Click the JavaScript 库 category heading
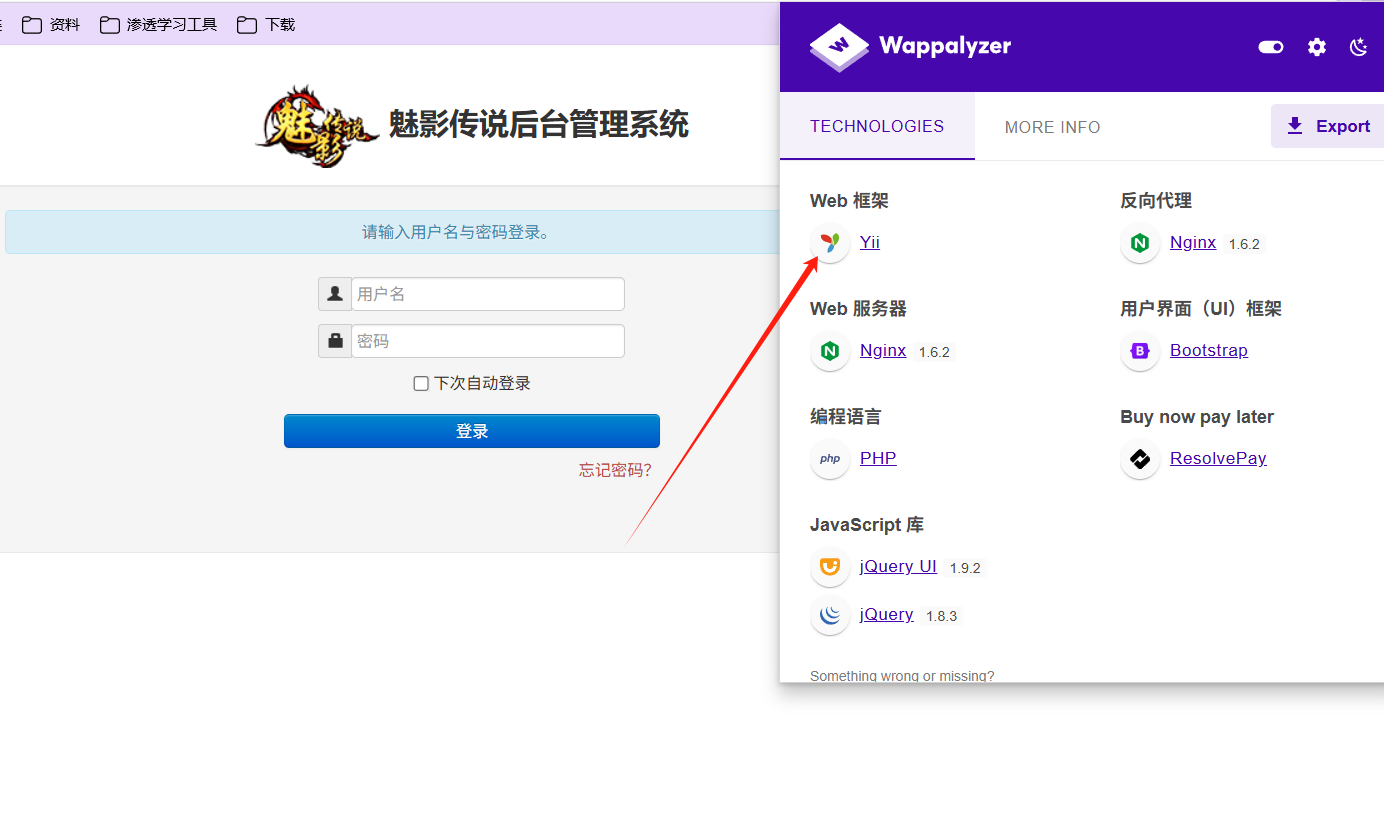 [867, 525]
